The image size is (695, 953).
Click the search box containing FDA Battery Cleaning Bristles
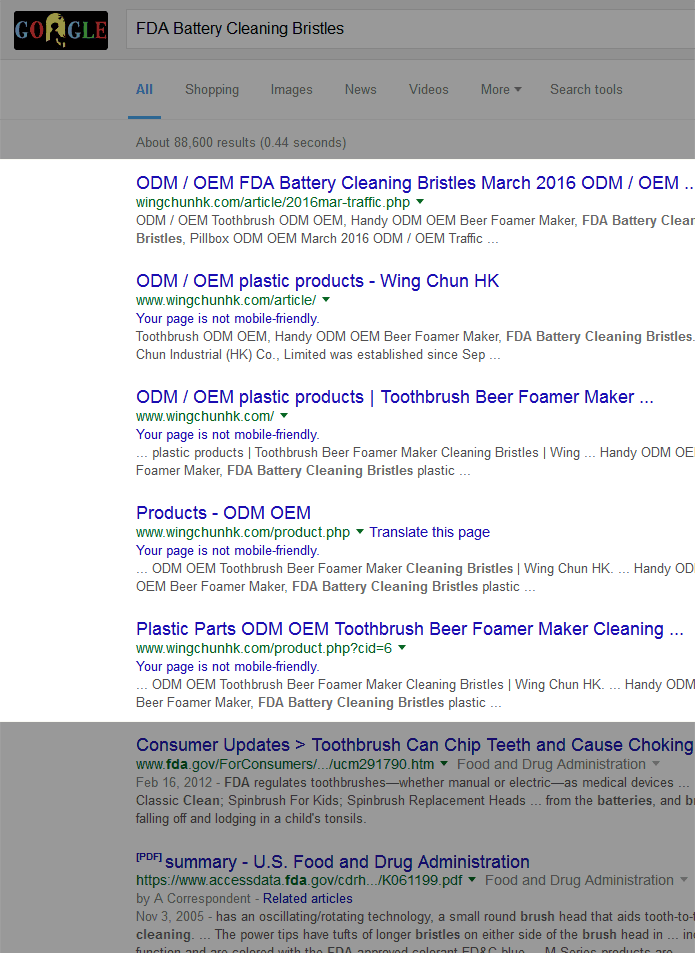pos(411,29)
